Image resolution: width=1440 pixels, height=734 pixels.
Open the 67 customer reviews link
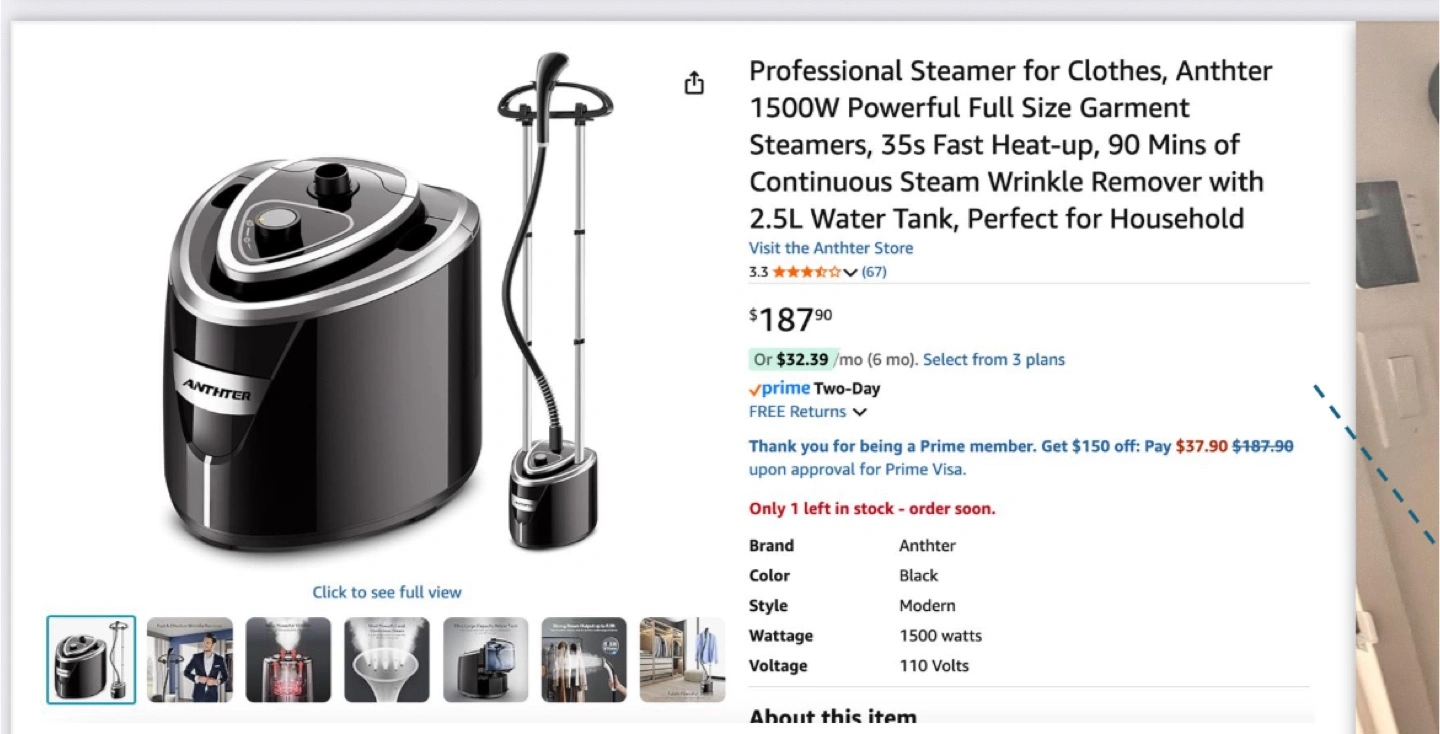pyautogui.click(x=874, y=272)
